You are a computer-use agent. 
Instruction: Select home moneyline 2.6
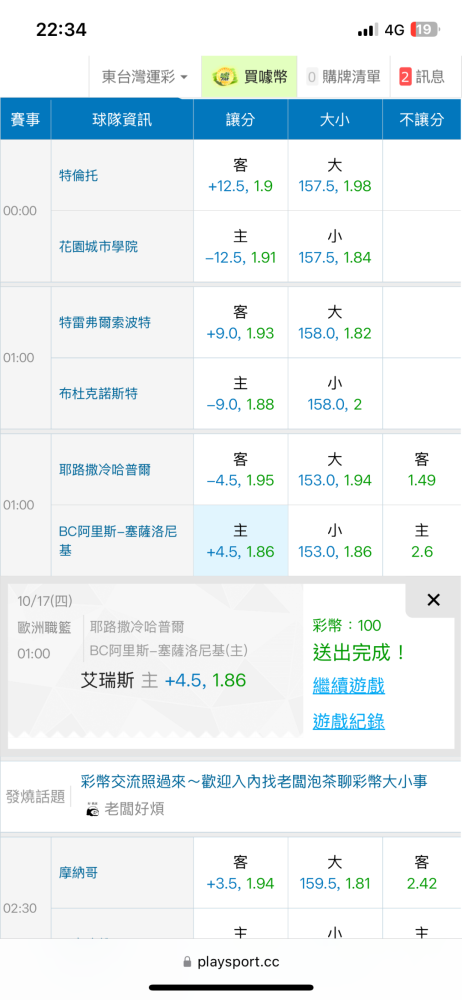[422, 541]
